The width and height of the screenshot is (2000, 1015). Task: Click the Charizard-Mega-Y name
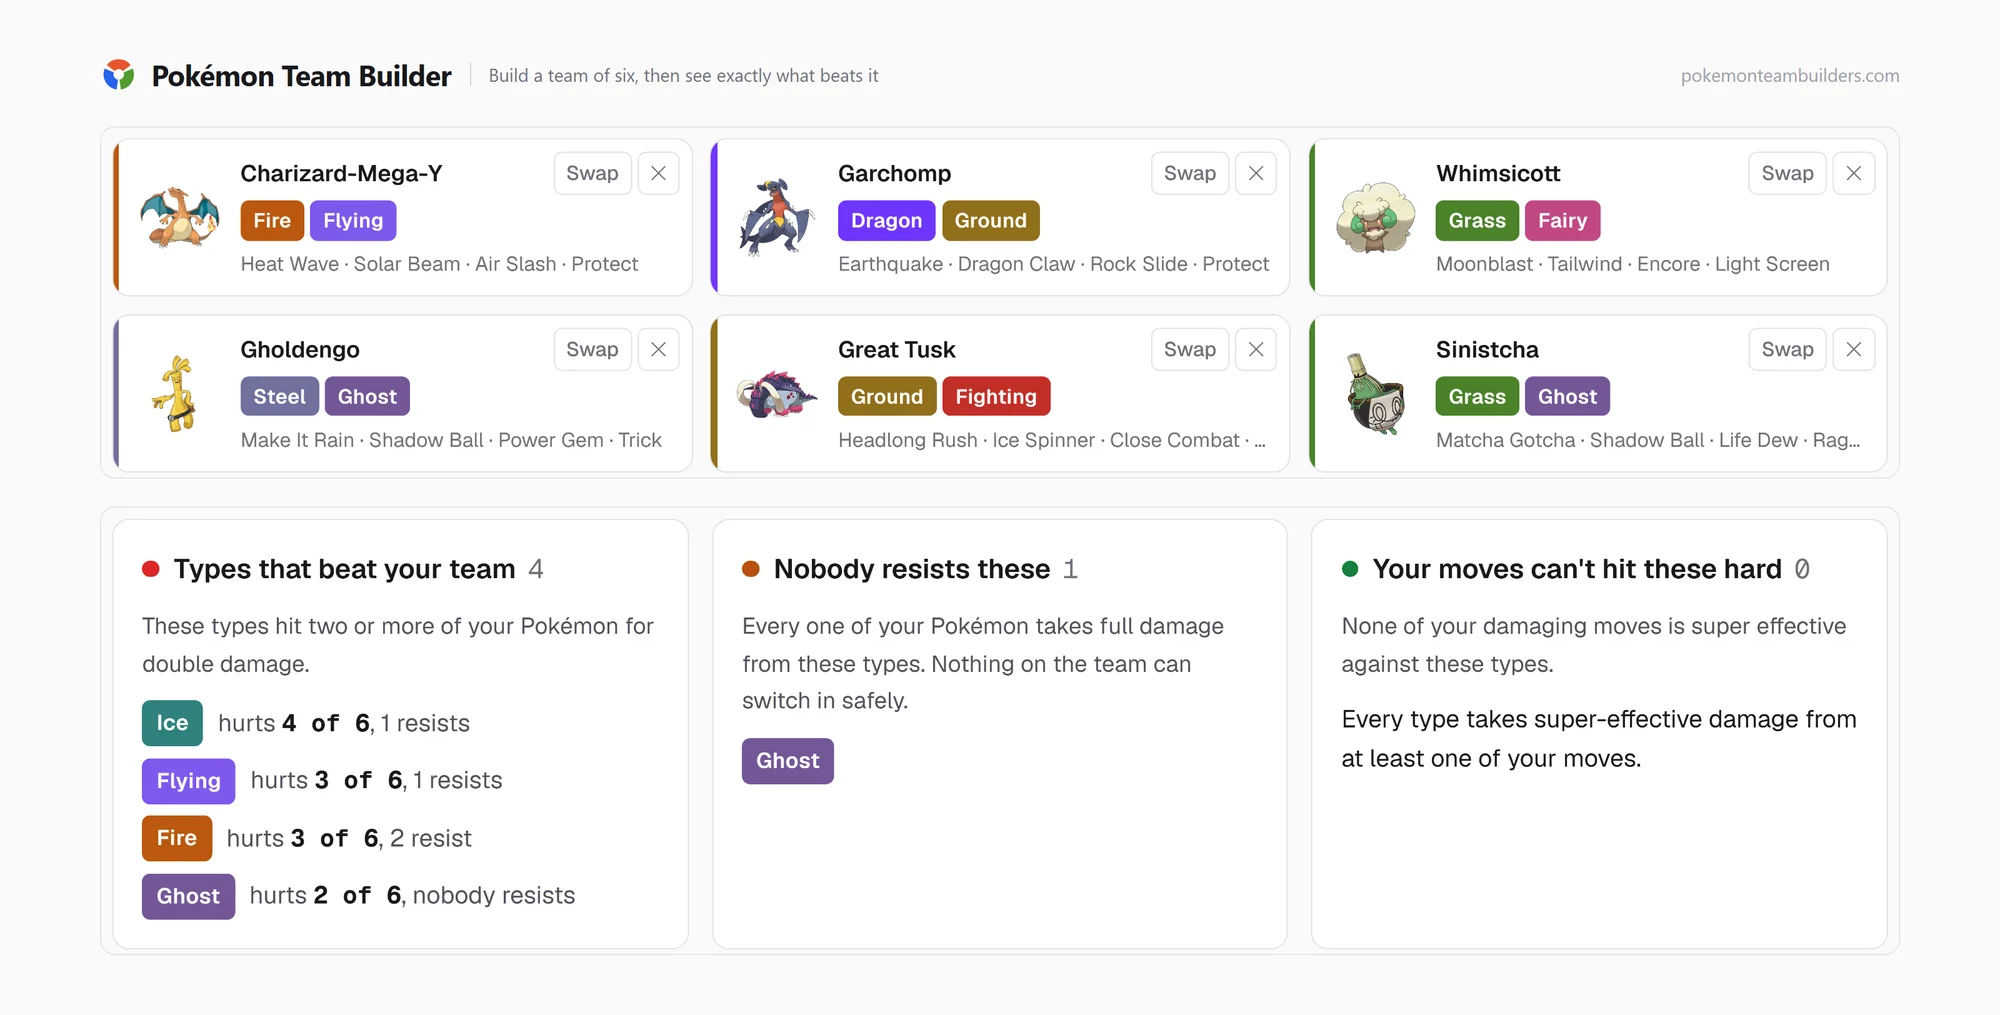tap(341, 174)
